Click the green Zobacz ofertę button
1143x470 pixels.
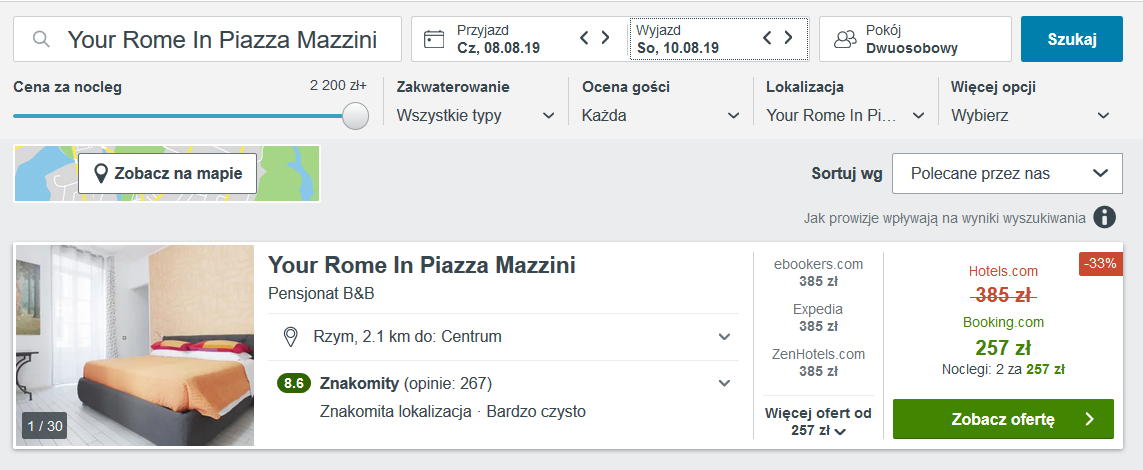[x=1003, y=419]
